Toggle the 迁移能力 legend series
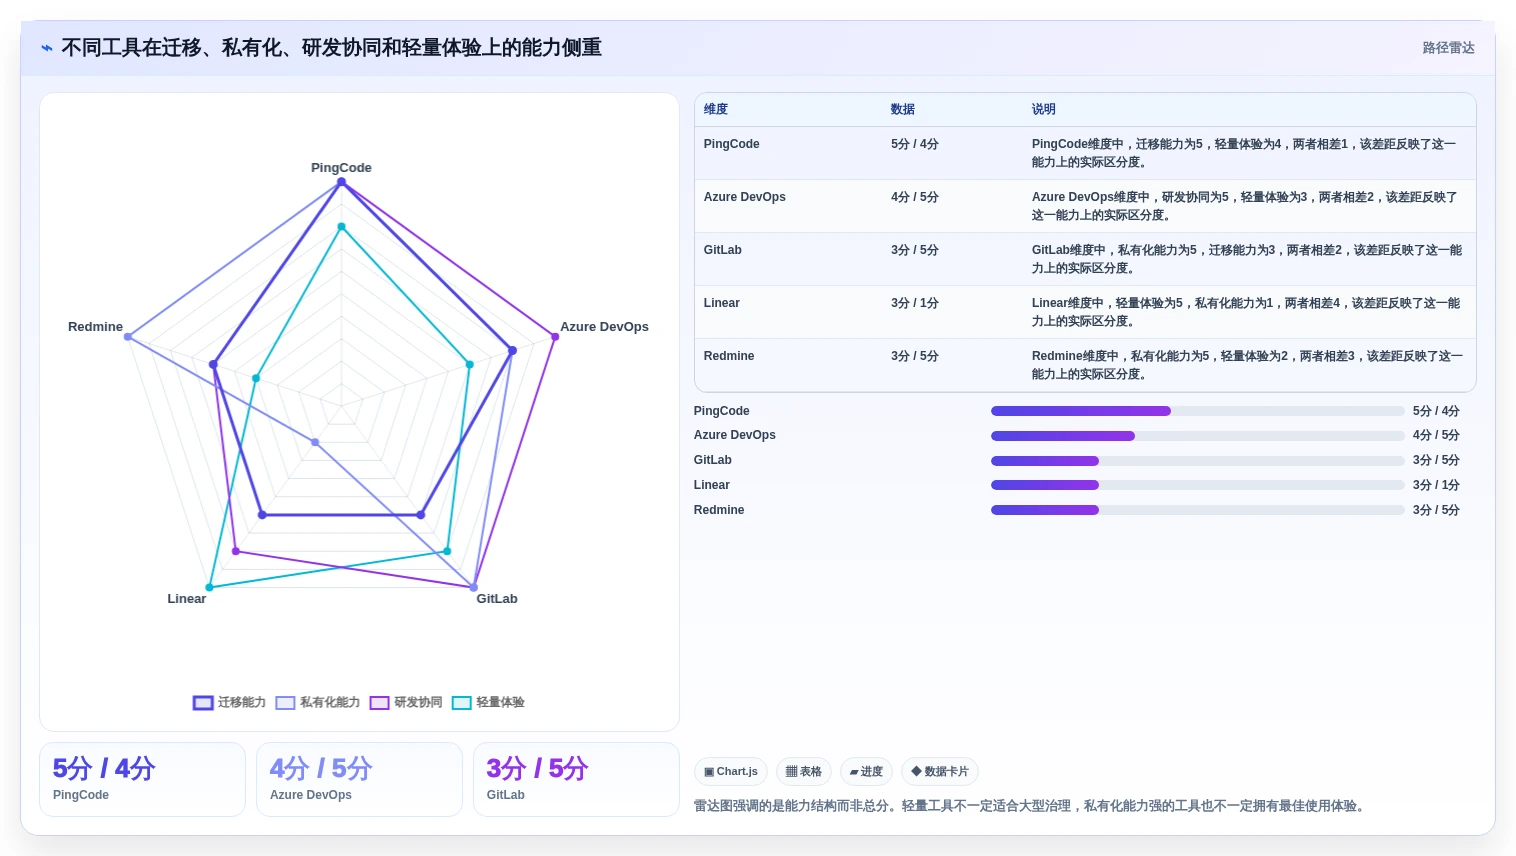1516x856 pixels. click(229, 702)
